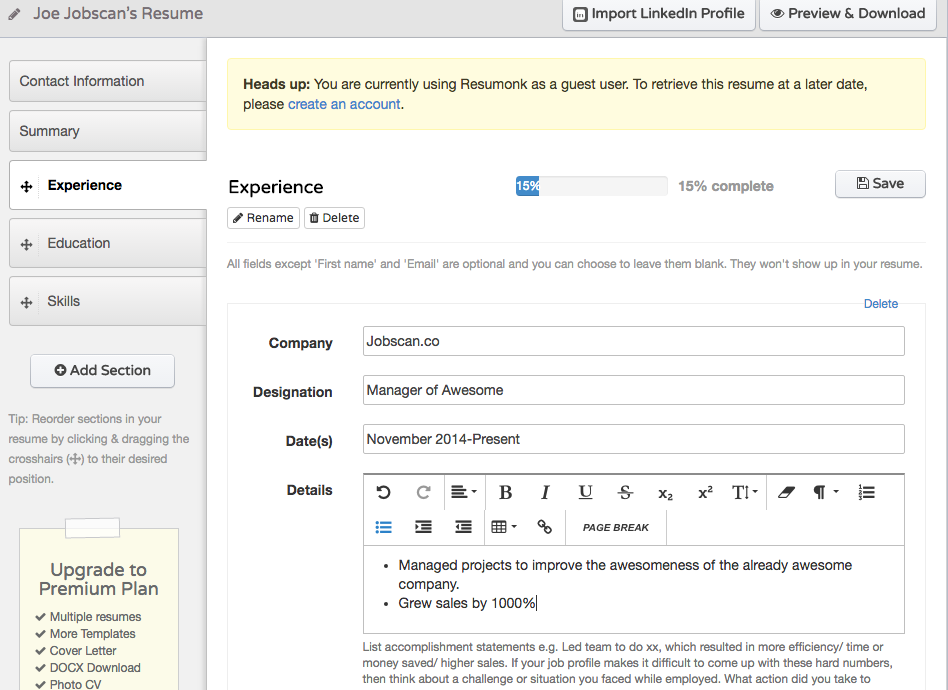Go to the Education section
The width and height of the screenshot is (948, 690).
(108, 243)
